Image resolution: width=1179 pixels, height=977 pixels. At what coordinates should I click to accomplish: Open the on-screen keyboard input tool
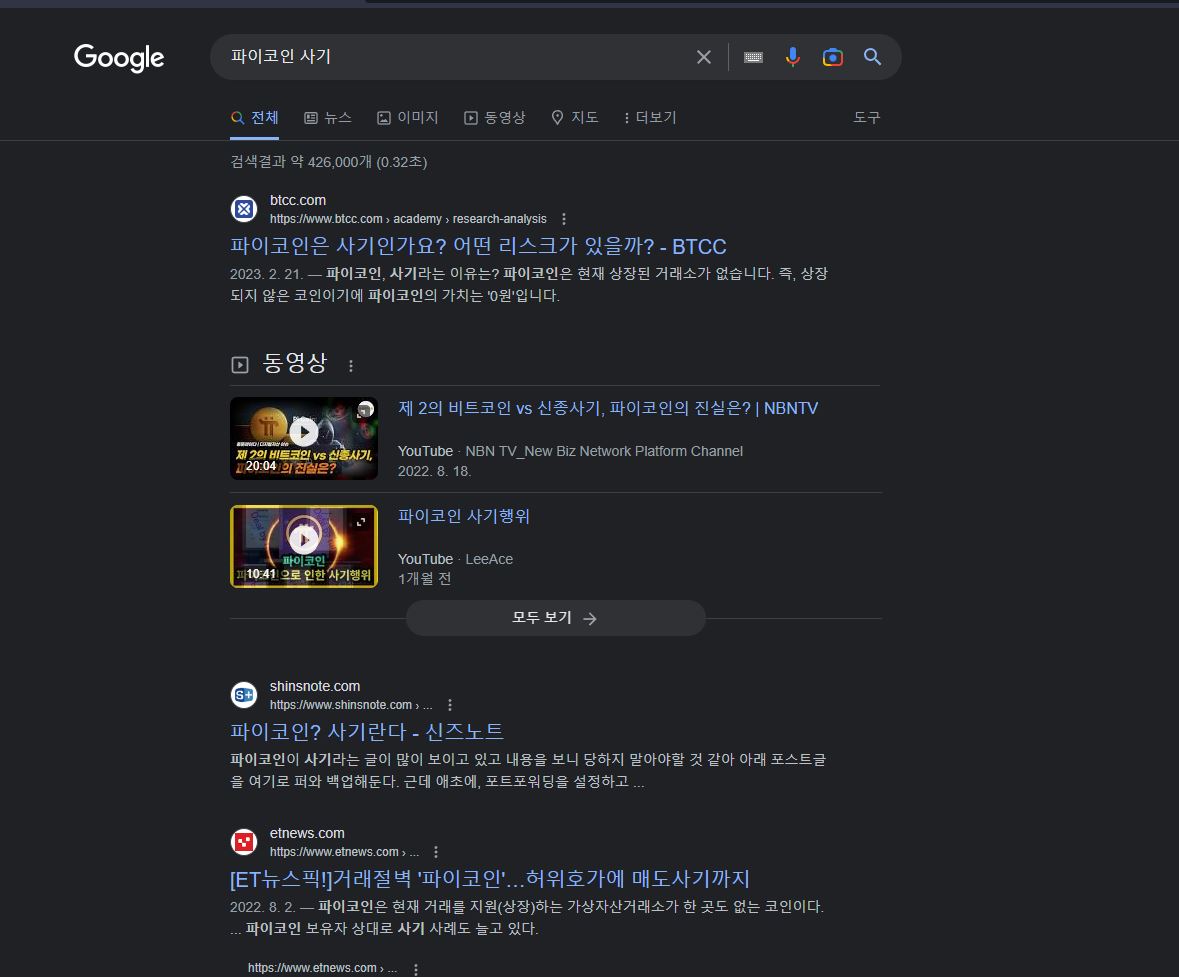pyautogui.click(x=753, y=57)
